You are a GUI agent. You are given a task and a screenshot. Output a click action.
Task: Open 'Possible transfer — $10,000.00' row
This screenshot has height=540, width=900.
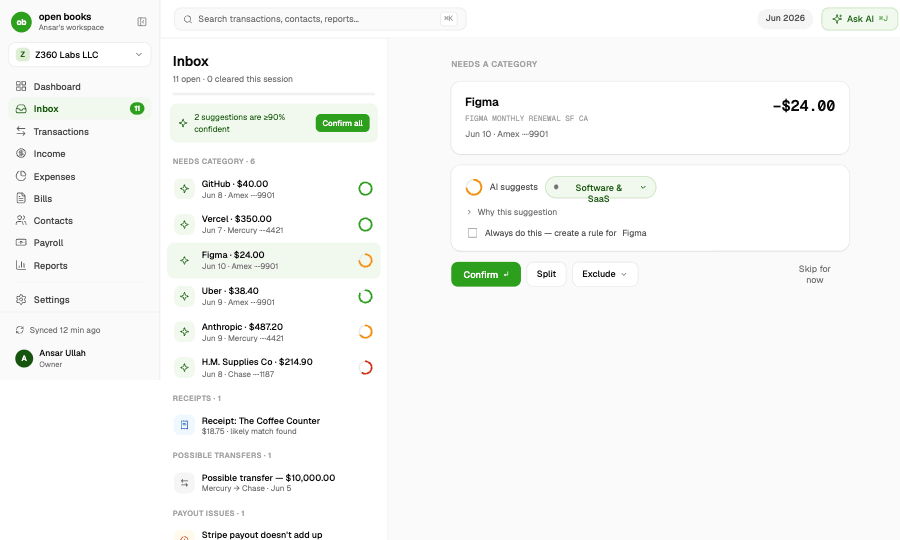click(x=274, y=483)
